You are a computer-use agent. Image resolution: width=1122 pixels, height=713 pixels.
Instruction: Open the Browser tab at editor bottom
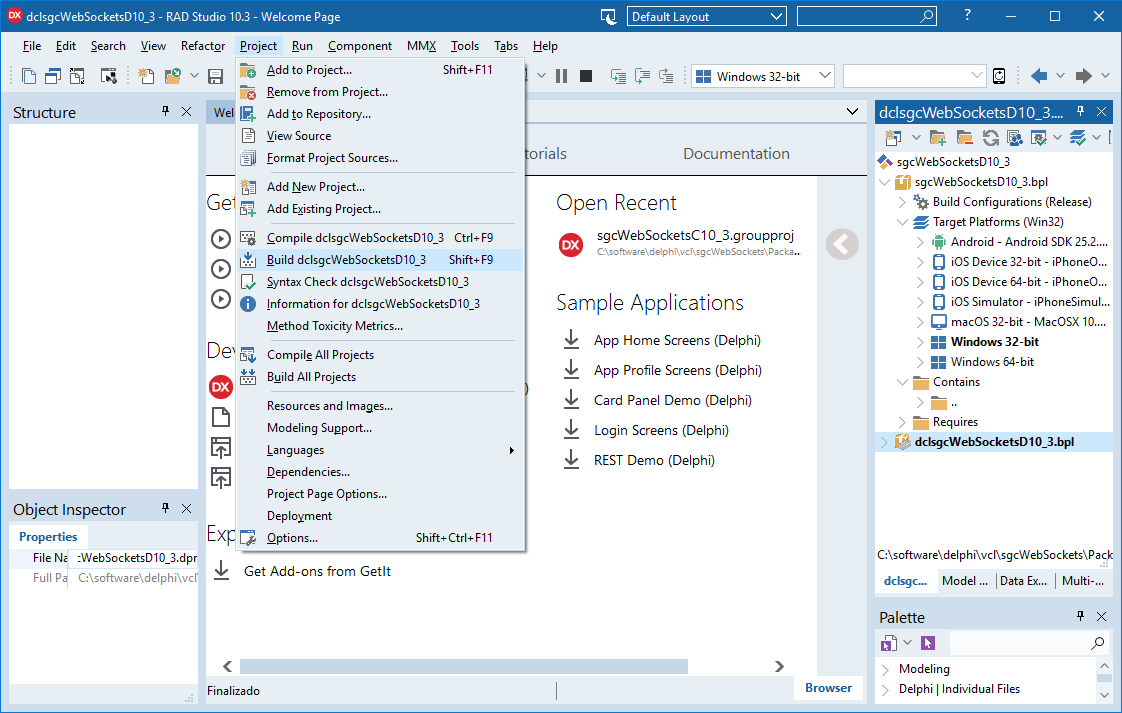tap(828, 688)
